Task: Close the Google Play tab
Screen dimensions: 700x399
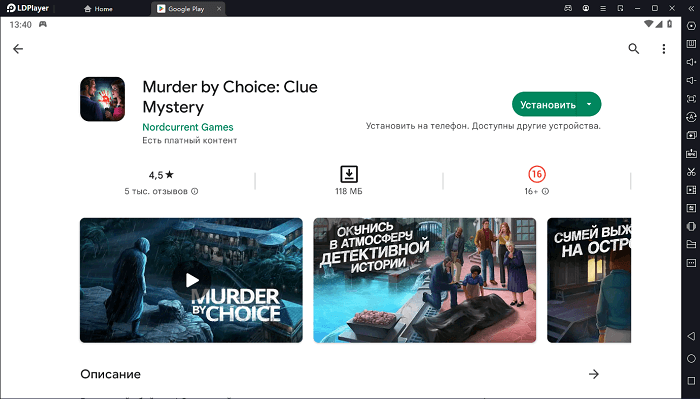Action: 219,9
